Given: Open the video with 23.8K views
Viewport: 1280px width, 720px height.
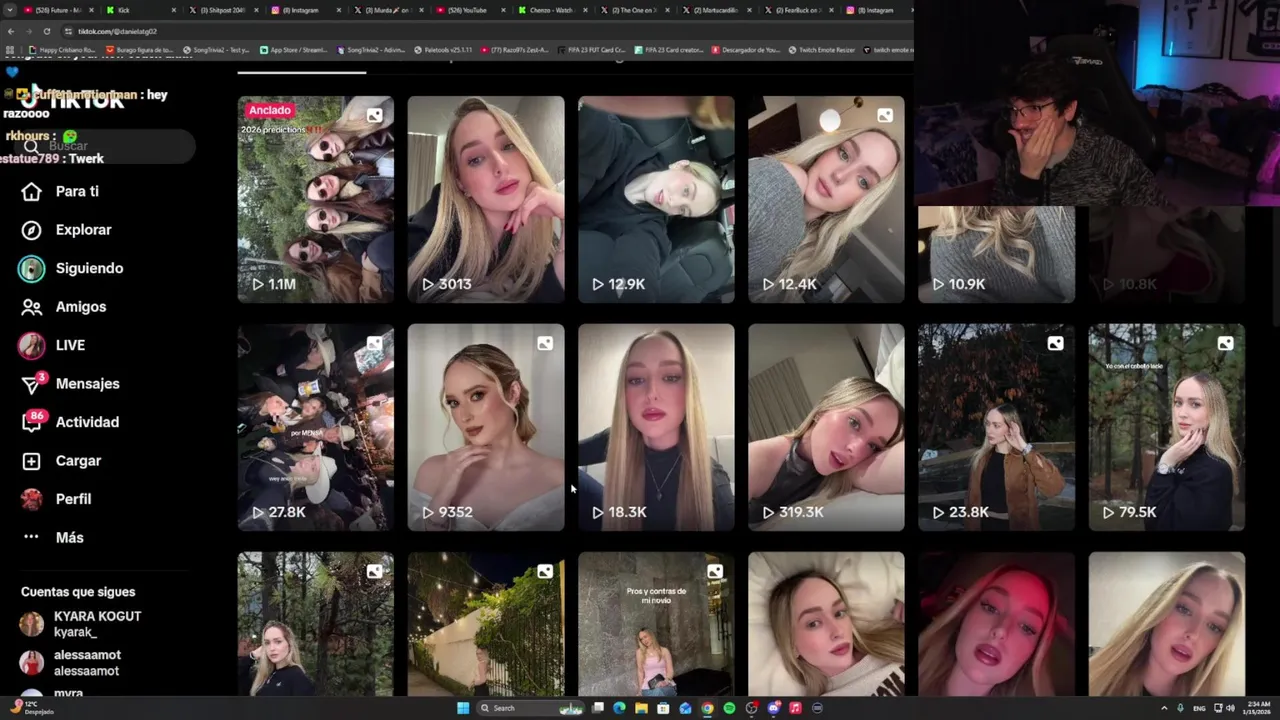Looking at the screenshot, I should point(996,427).
